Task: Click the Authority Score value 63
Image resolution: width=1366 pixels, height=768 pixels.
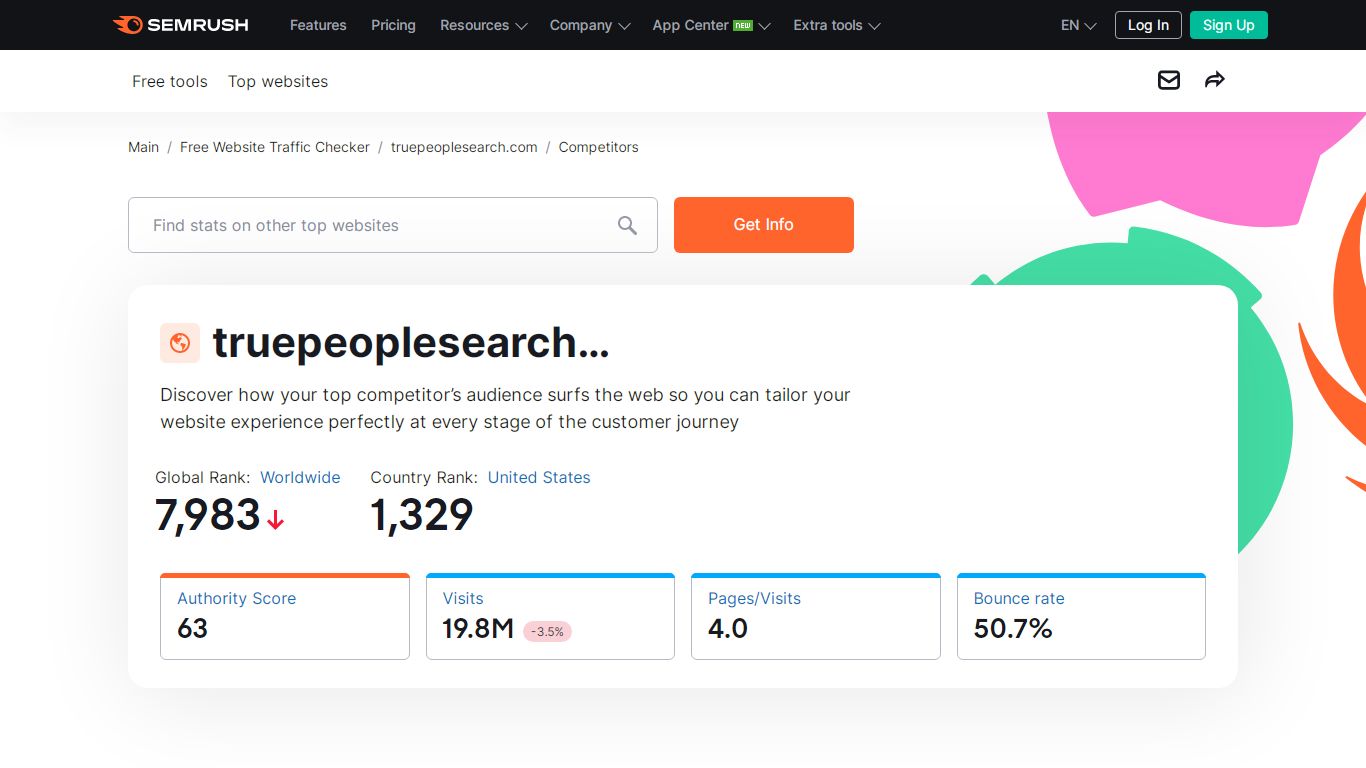Action: [x=193, y=629]
